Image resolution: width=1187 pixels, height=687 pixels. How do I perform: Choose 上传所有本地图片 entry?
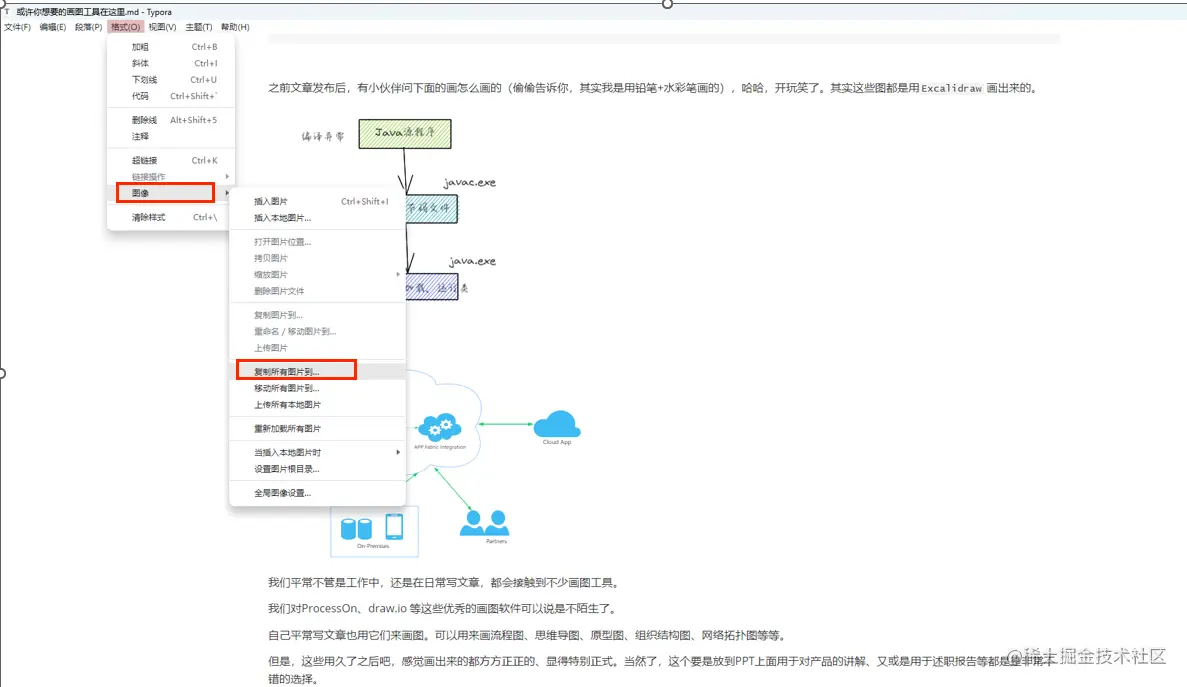point(318,405)
